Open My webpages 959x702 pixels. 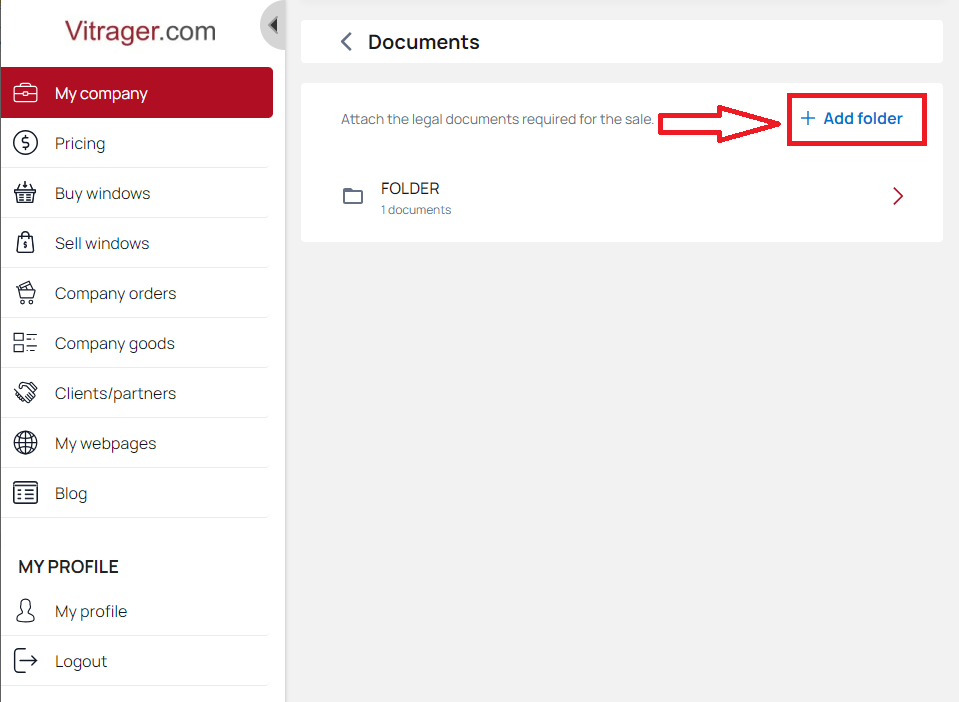click(x=135, y=443)
